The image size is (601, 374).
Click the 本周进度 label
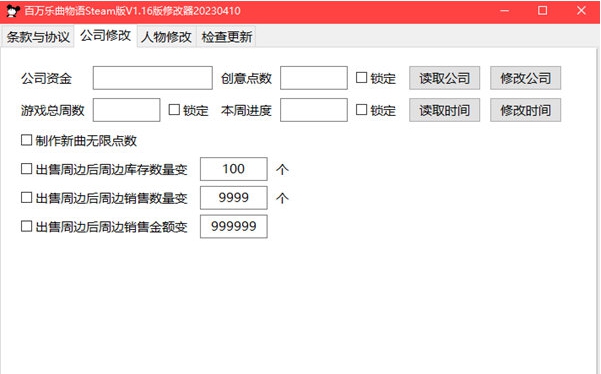tap(246, 111)
